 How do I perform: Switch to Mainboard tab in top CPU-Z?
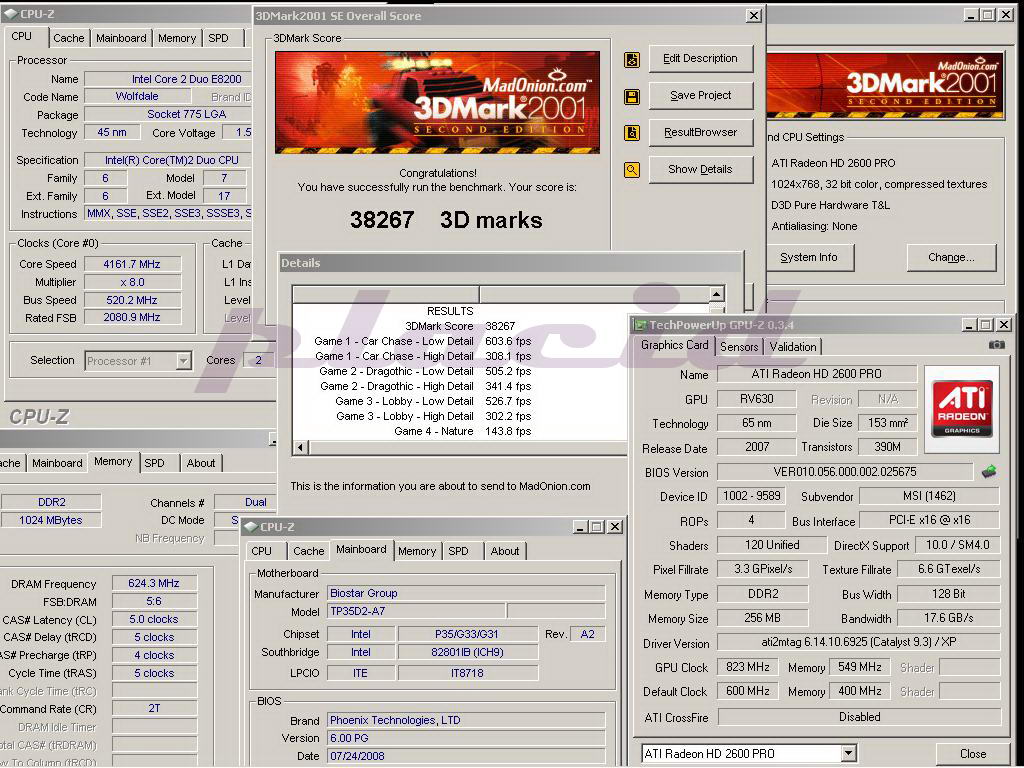click(121, 38)
